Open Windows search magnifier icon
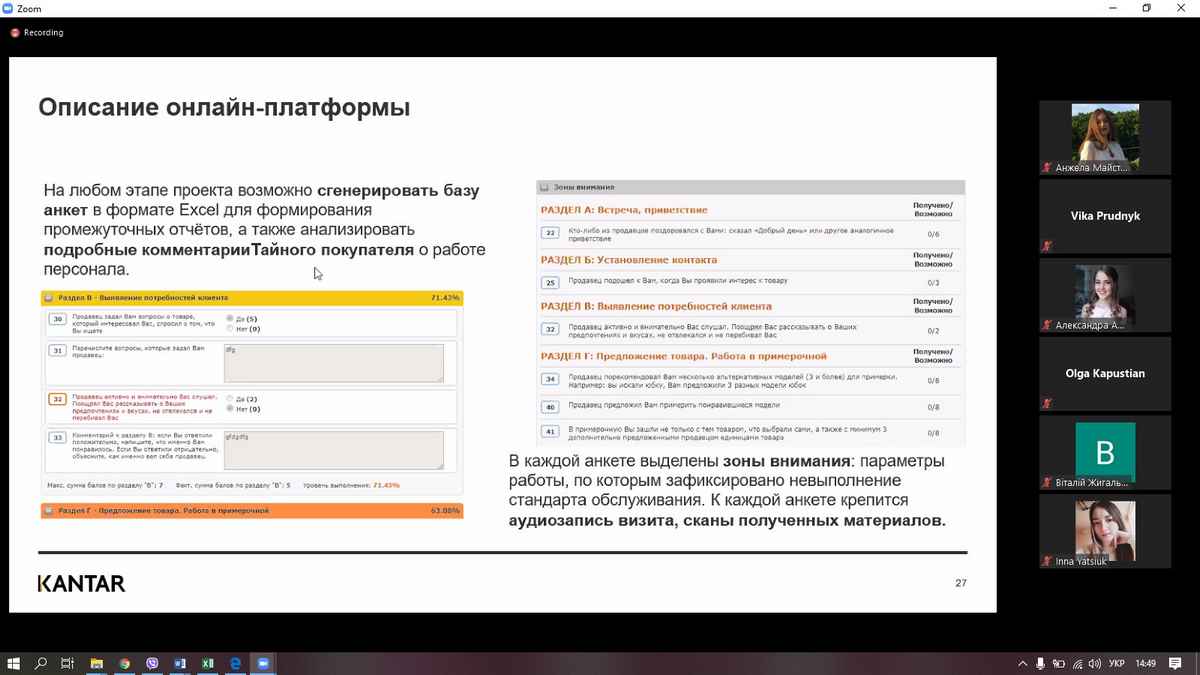This screenshot has height=675, width=1200. click(x=41, y=663)
